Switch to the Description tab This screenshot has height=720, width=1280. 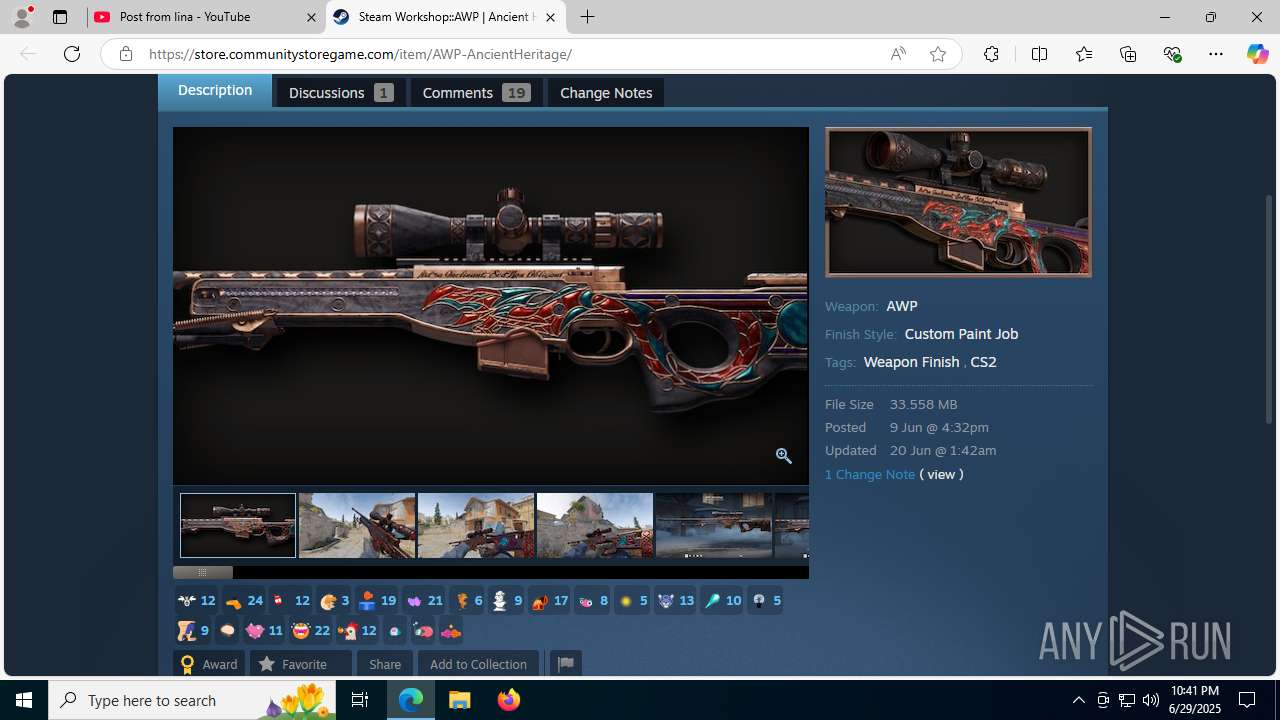tap(215, 90)
